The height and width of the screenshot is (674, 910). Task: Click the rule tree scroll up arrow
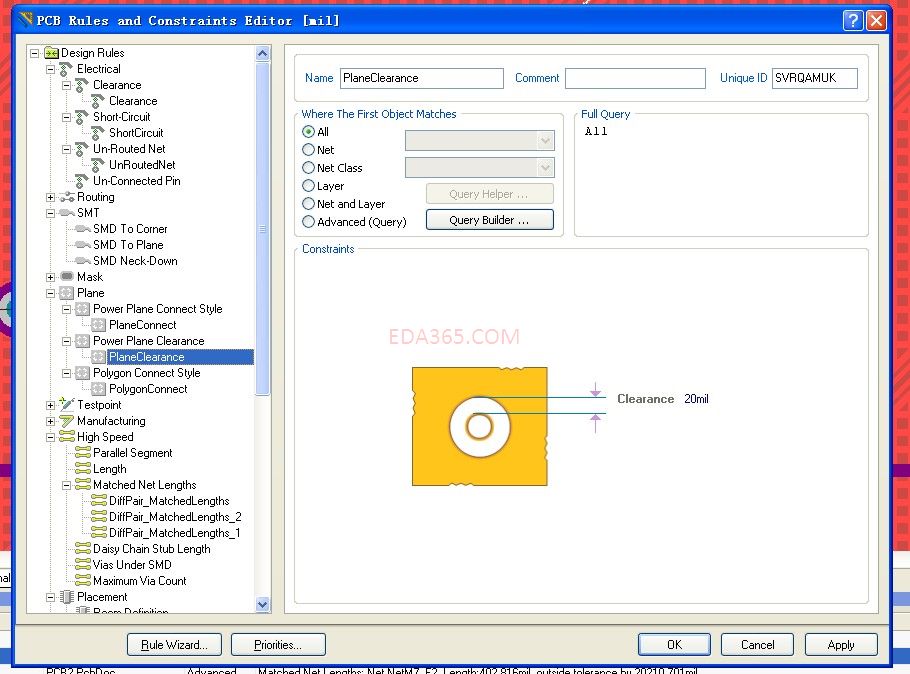[x=262, y=53]
